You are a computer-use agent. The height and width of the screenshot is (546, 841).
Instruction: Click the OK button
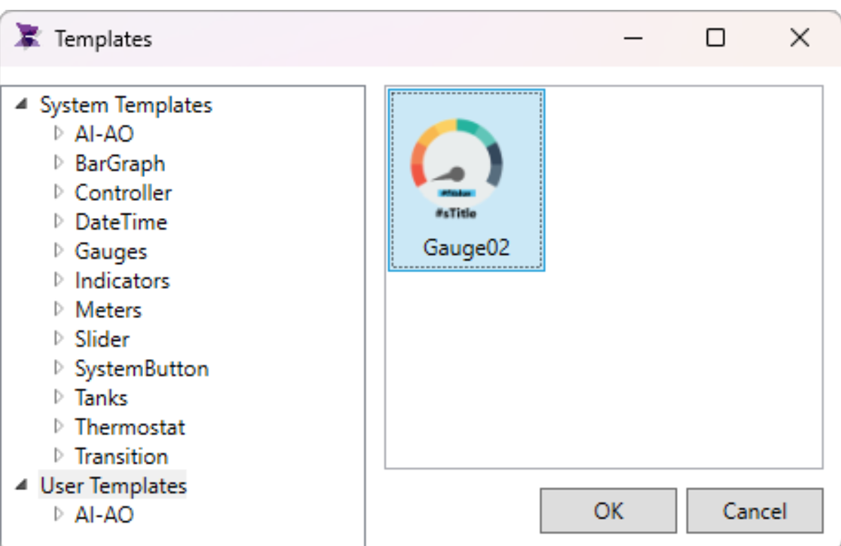(x=608, y=511)
